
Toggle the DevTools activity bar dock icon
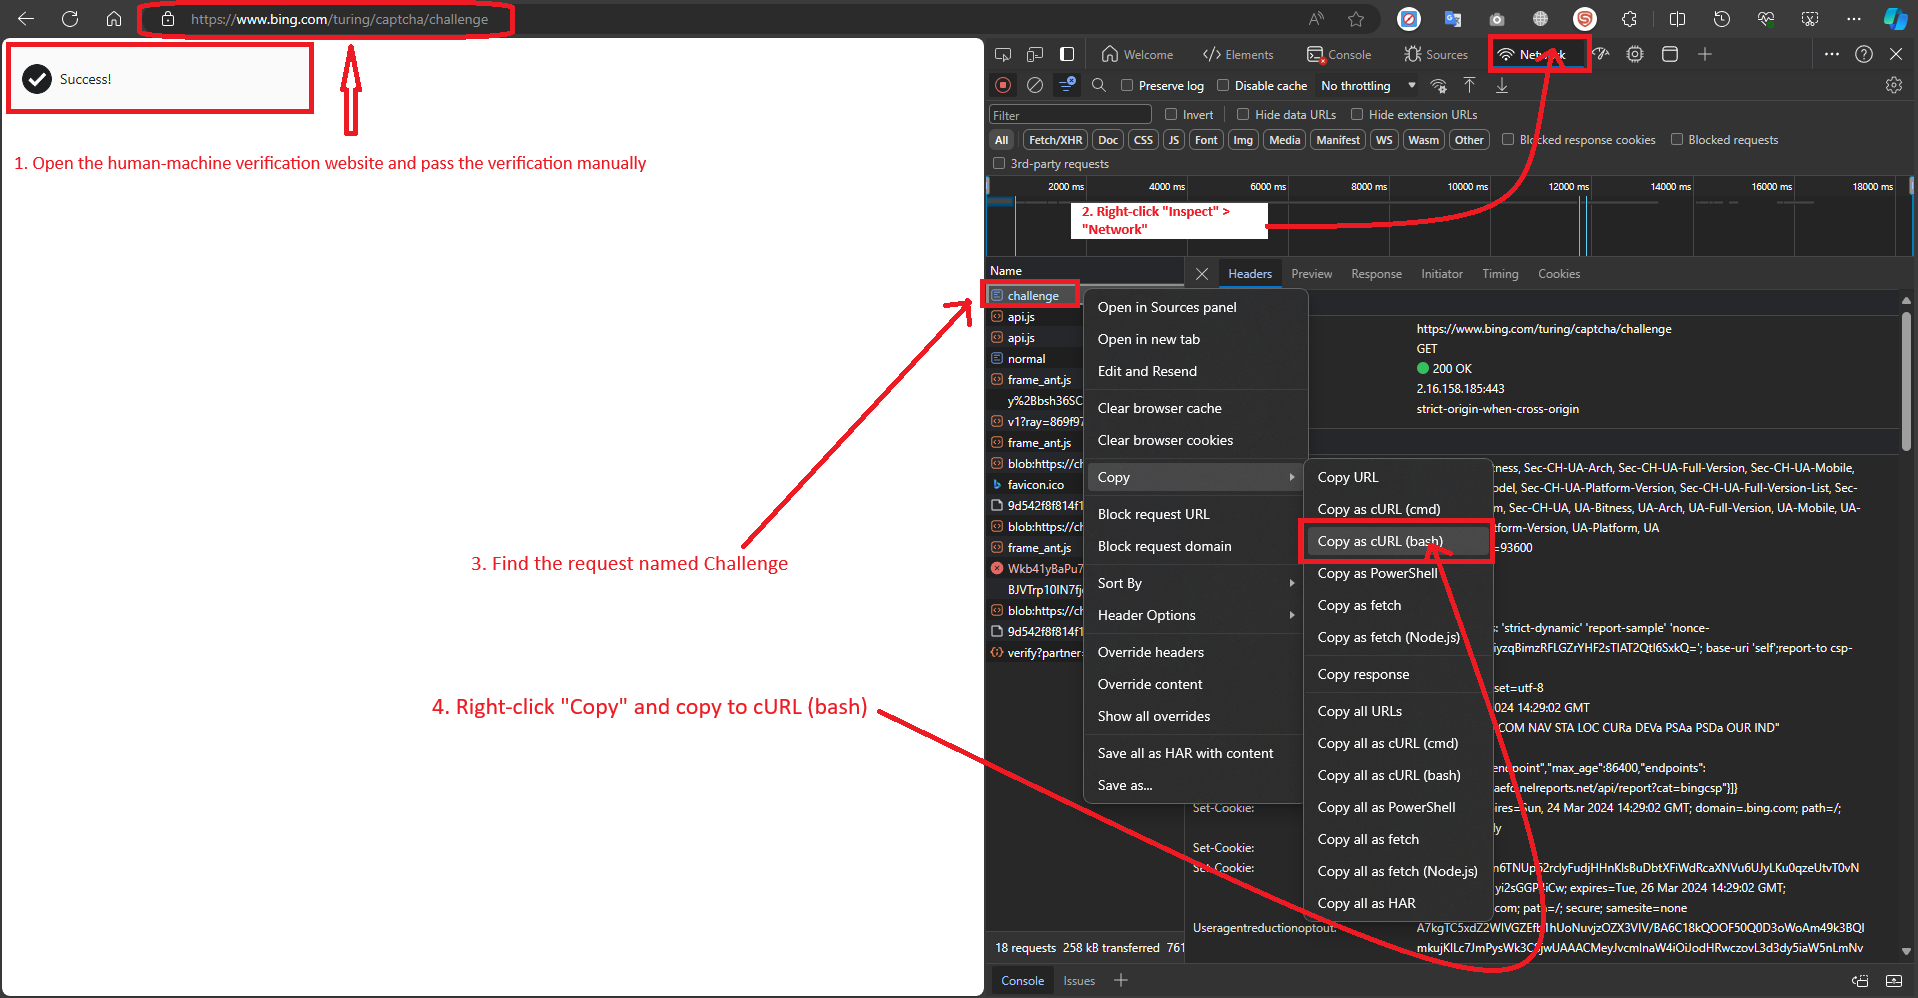coord(1067,54)
